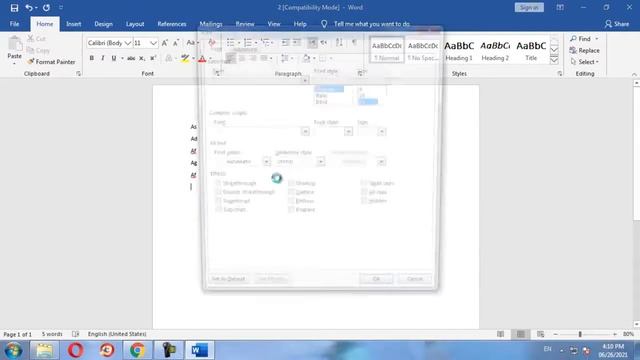Start a numbered list
This screenshot has width=640, height=360.
pos(248,42)
